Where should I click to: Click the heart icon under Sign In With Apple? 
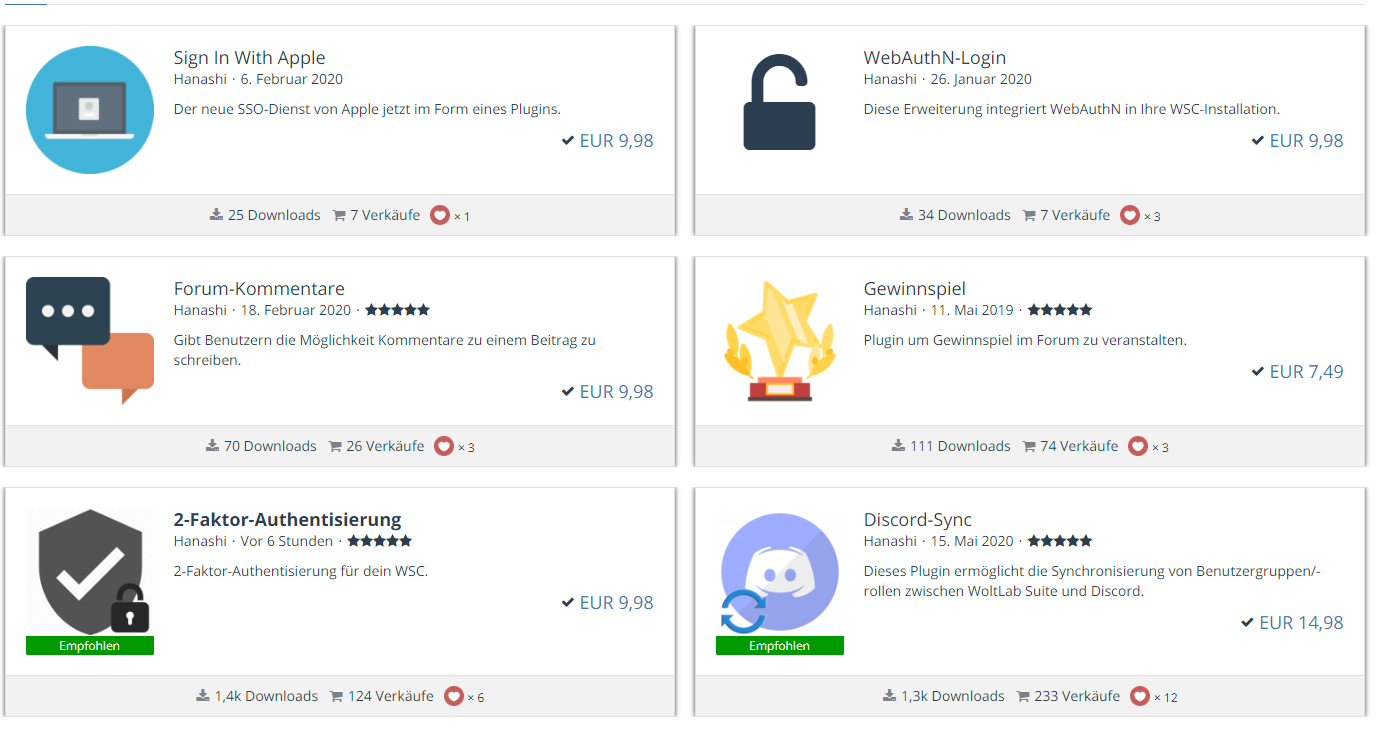[x=440, y=215]
